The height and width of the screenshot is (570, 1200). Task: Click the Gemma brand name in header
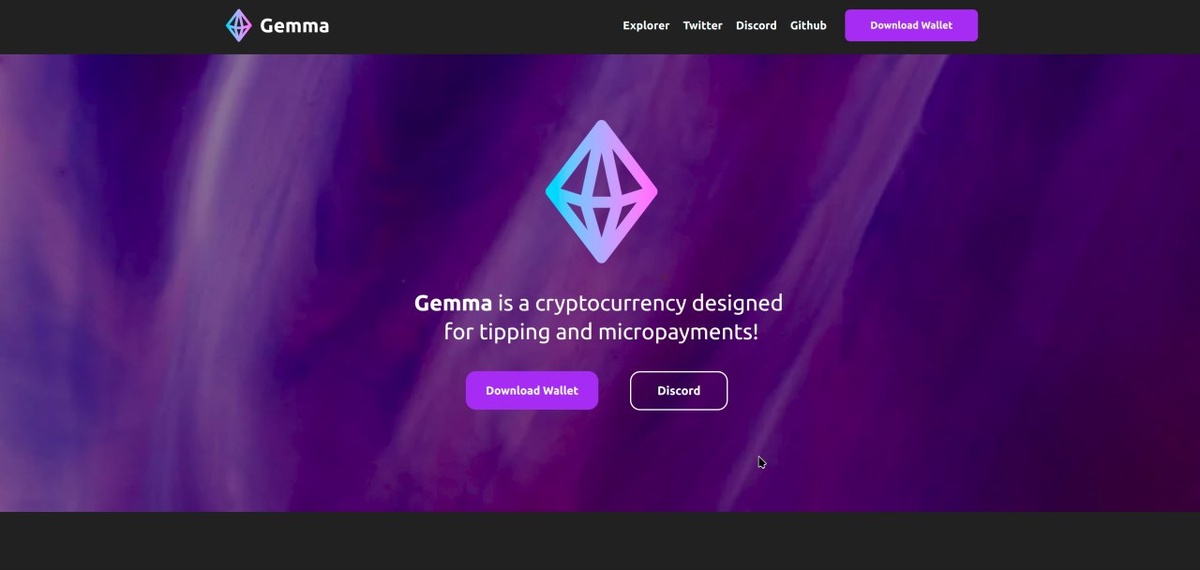294,26
